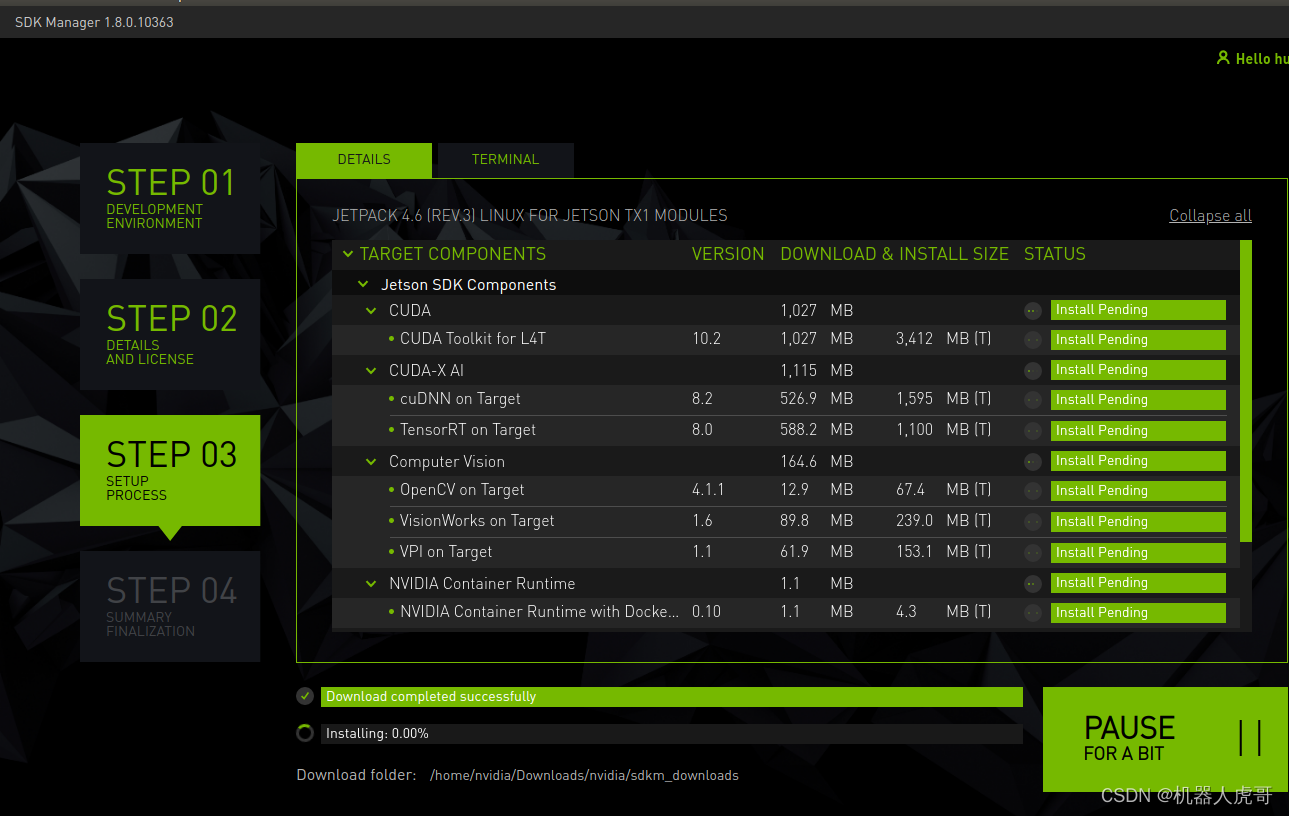1289x816 pixels.
Task: Click the Collapse all link
Action: tap(1210, 215)
